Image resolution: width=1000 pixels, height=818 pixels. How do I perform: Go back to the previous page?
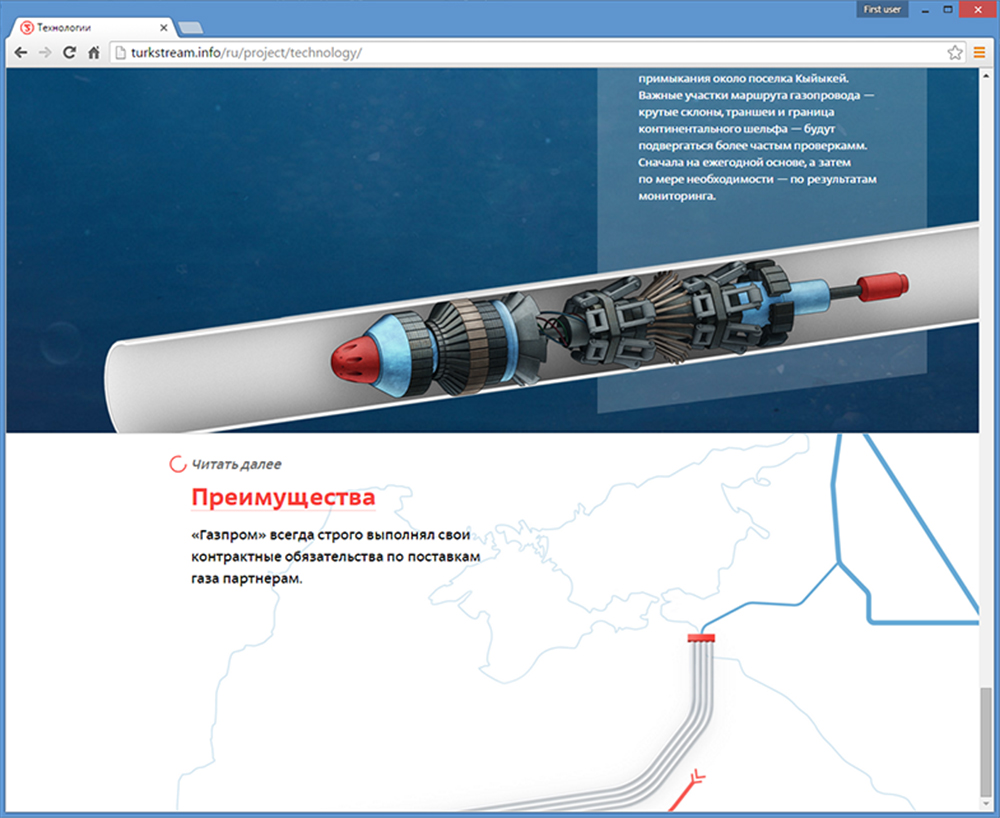21,52
